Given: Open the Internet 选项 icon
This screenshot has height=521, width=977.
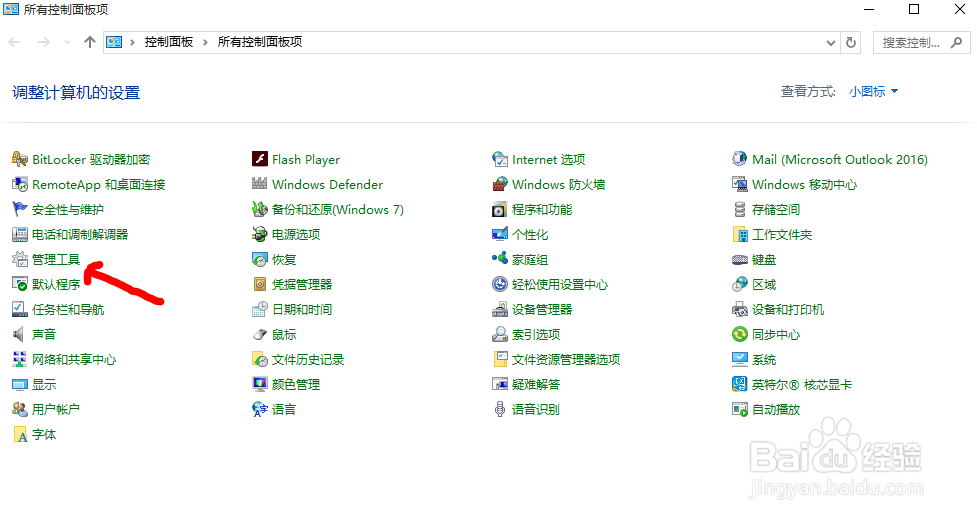Looking at the screenshot, I should 500,160.
